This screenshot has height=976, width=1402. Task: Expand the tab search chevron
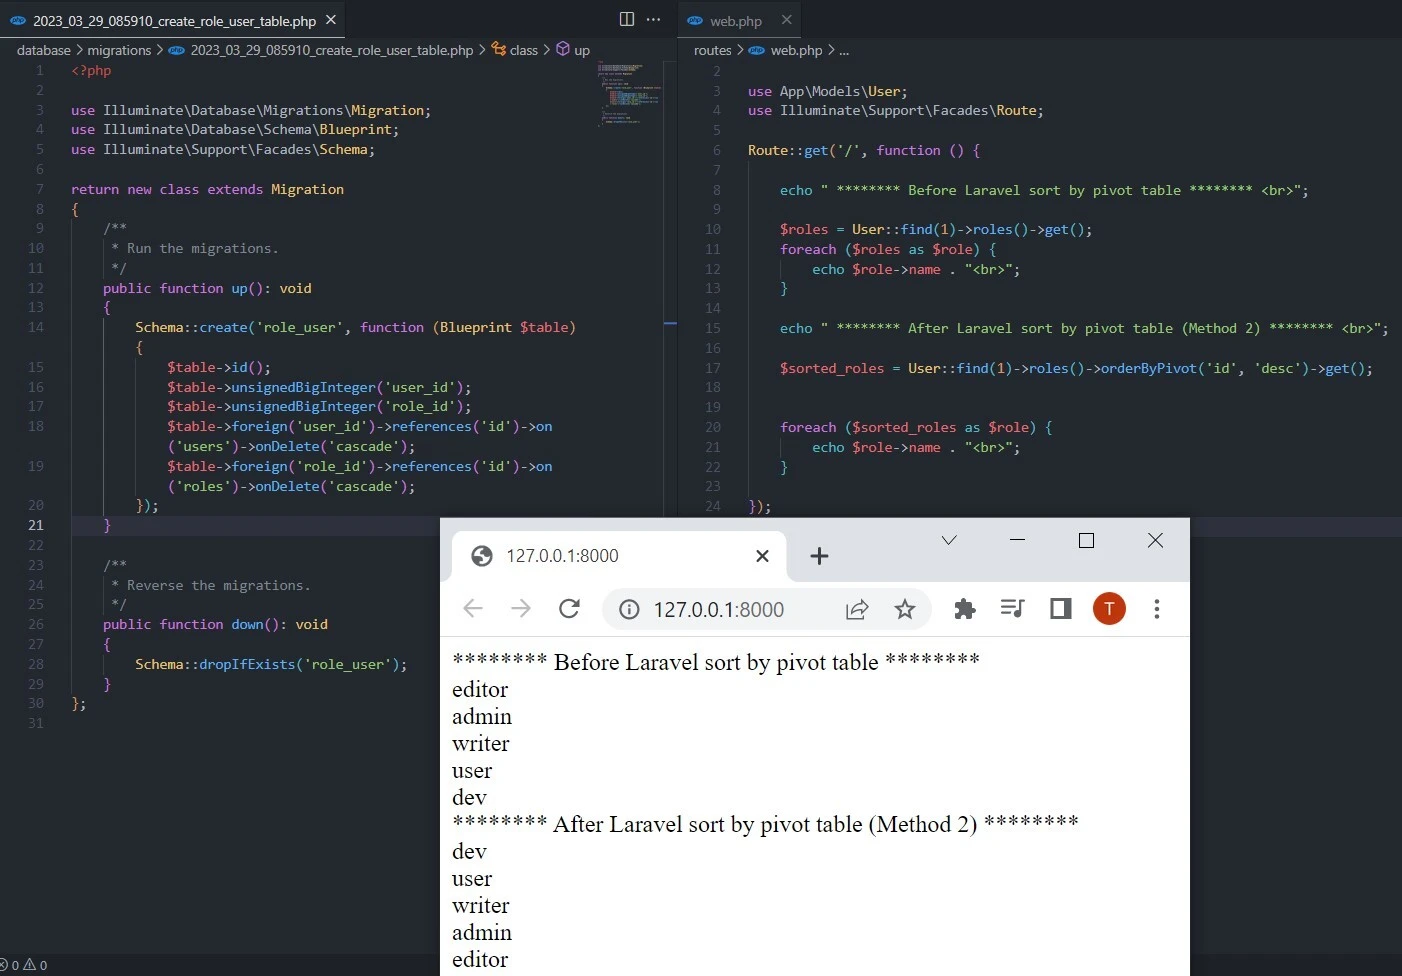pyautogui.click(x=949, y=540)
